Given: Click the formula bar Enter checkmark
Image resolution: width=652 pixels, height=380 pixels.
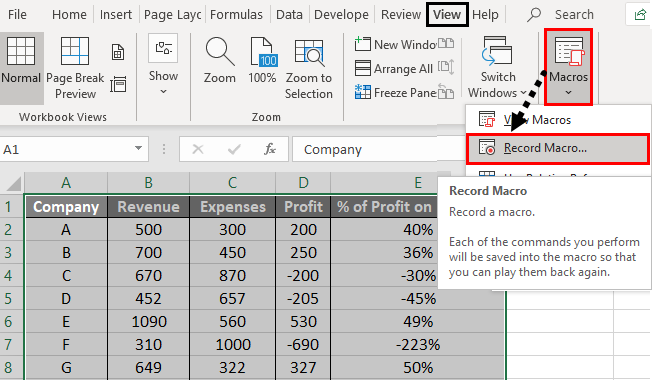Looking at the screenshot, I should [234, 149].
